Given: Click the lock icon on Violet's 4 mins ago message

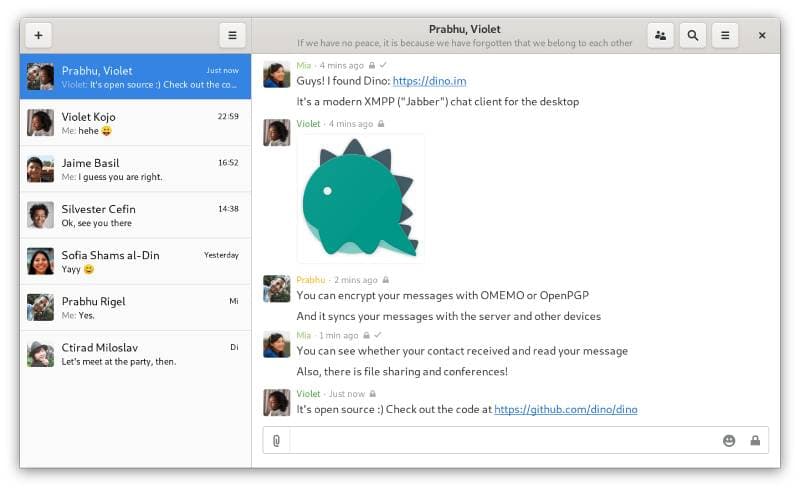Looking at the screenshot, I should coord(381,124).
